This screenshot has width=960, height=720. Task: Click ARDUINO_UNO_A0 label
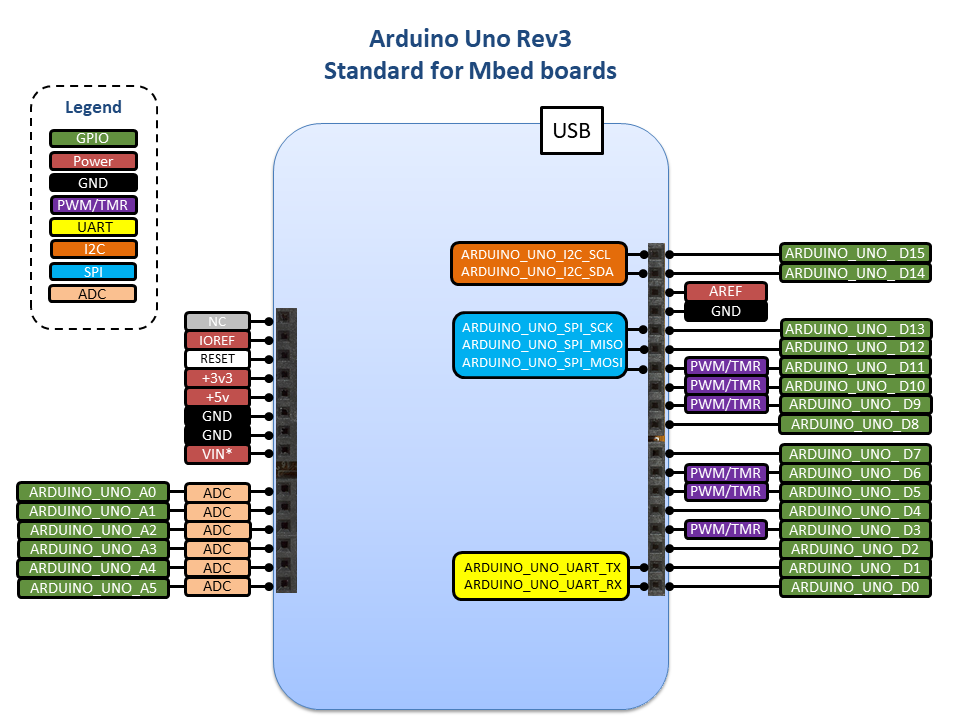(93, 492)
